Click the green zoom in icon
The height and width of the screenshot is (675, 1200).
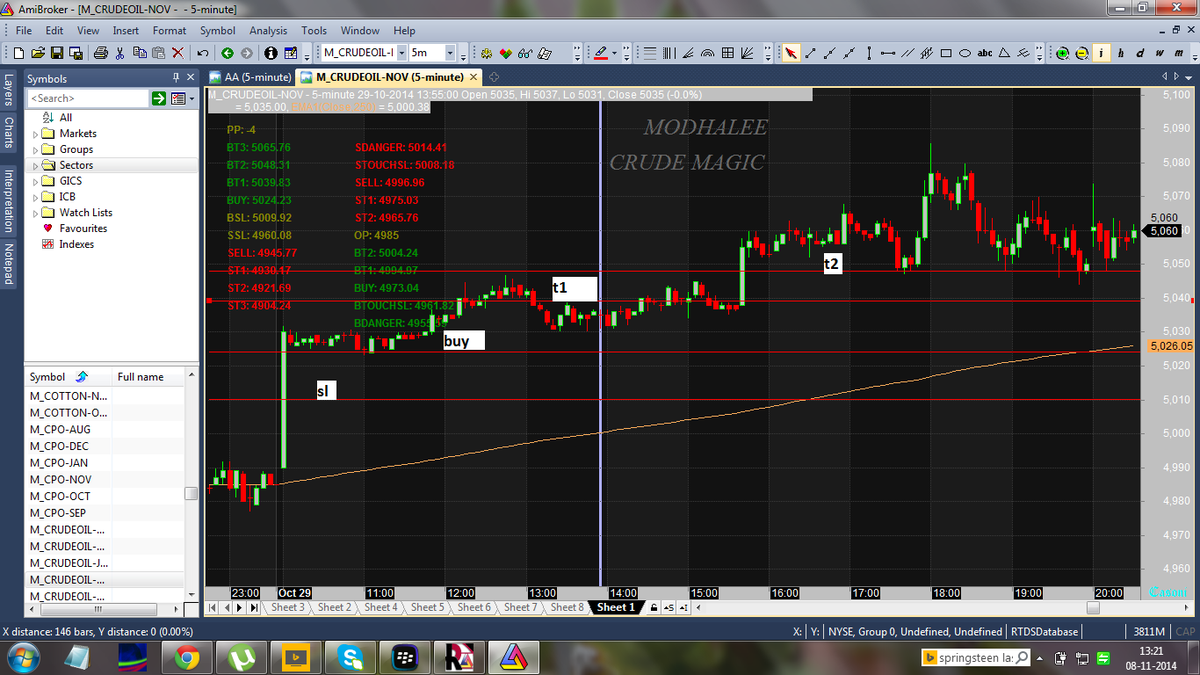coord(1063,53)
